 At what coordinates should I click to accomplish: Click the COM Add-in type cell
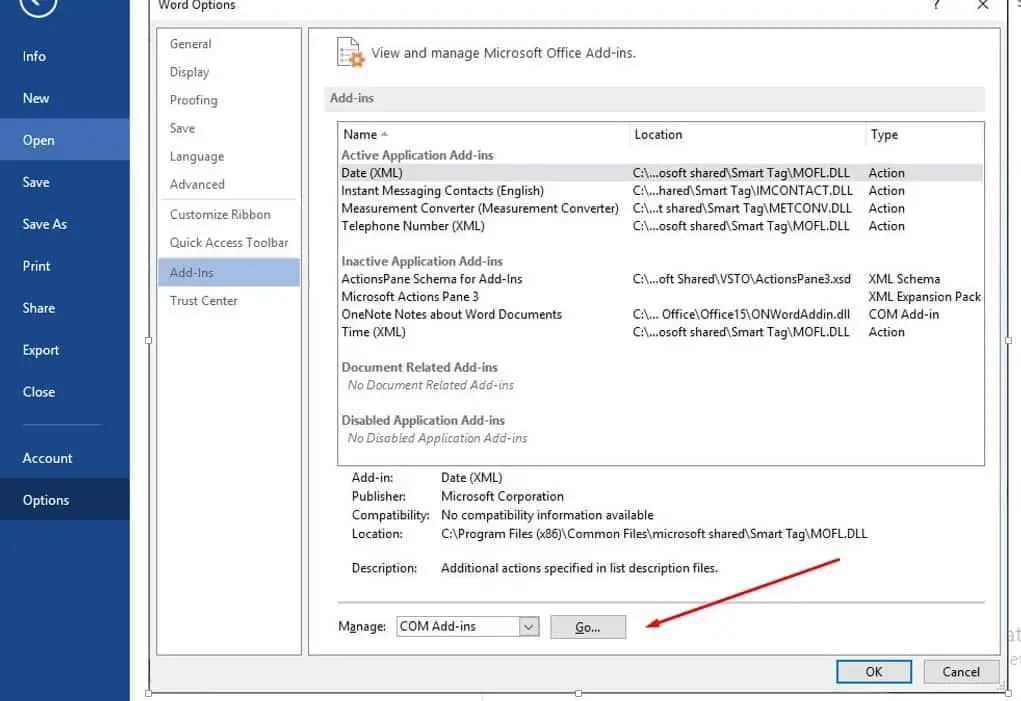904,314
